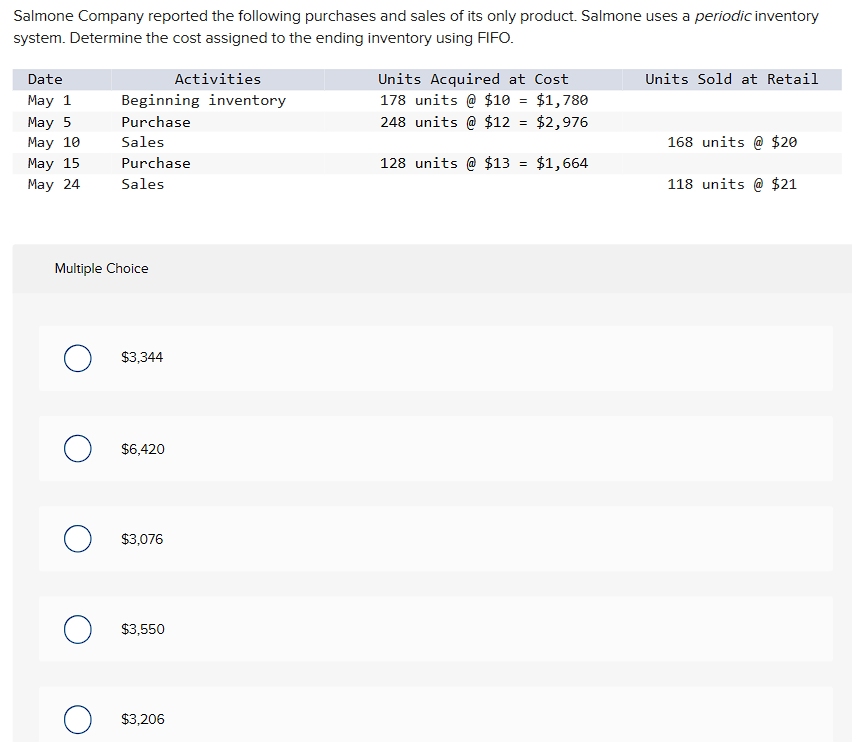The height and width of the screenshot is (742, 852).
Task: Click the Activities column header
Action: (x=217, y=79)
